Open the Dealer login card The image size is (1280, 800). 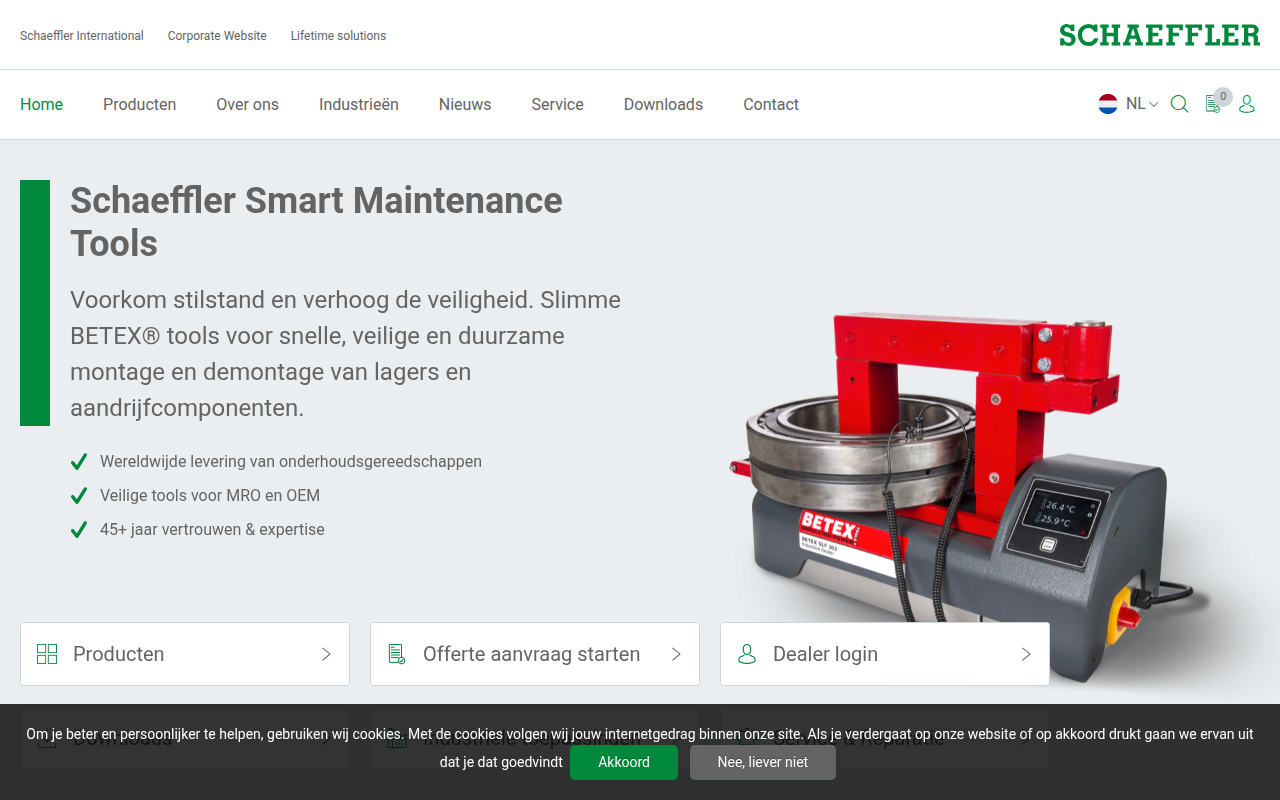click(885, 654)
